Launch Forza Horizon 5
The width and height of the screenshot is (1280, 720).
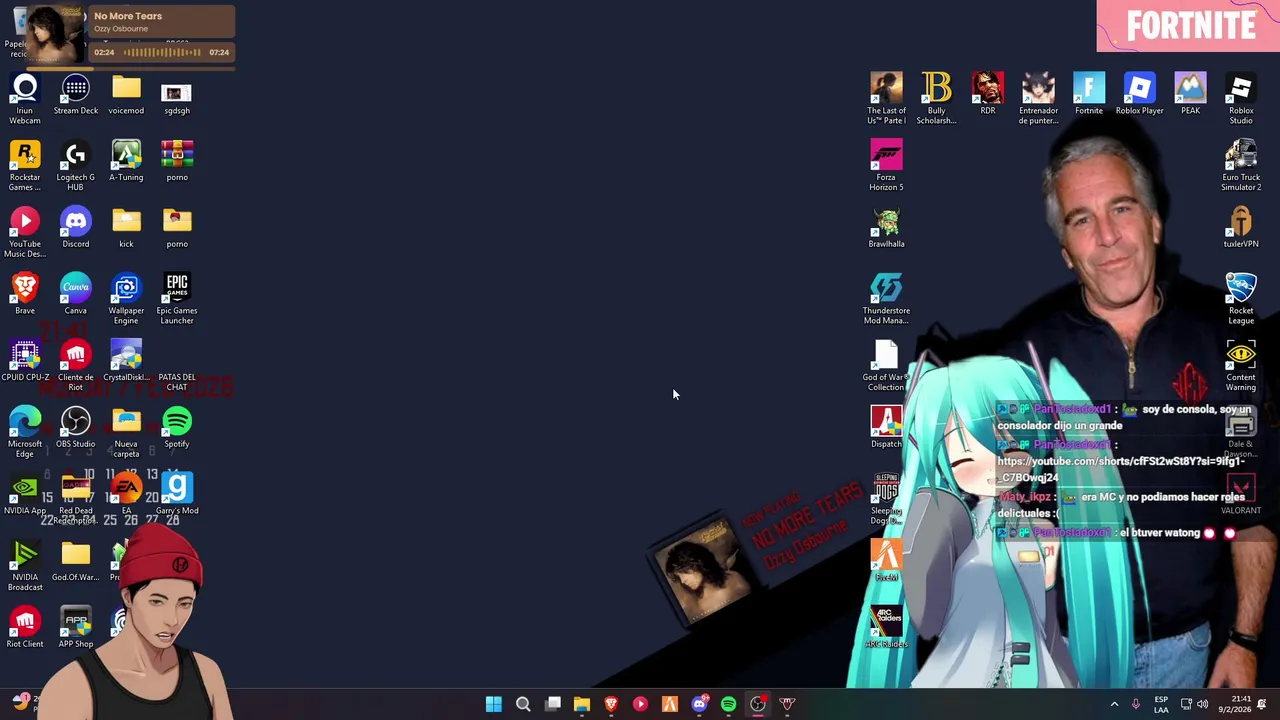click(x=886, y=165)
